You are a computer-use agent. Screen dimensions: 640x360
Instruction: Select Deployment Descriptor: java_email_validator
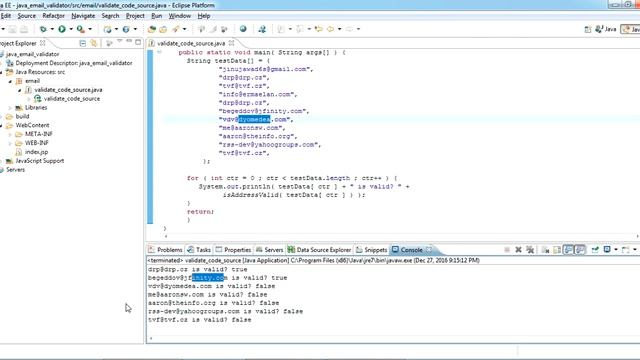click(74, 63)
